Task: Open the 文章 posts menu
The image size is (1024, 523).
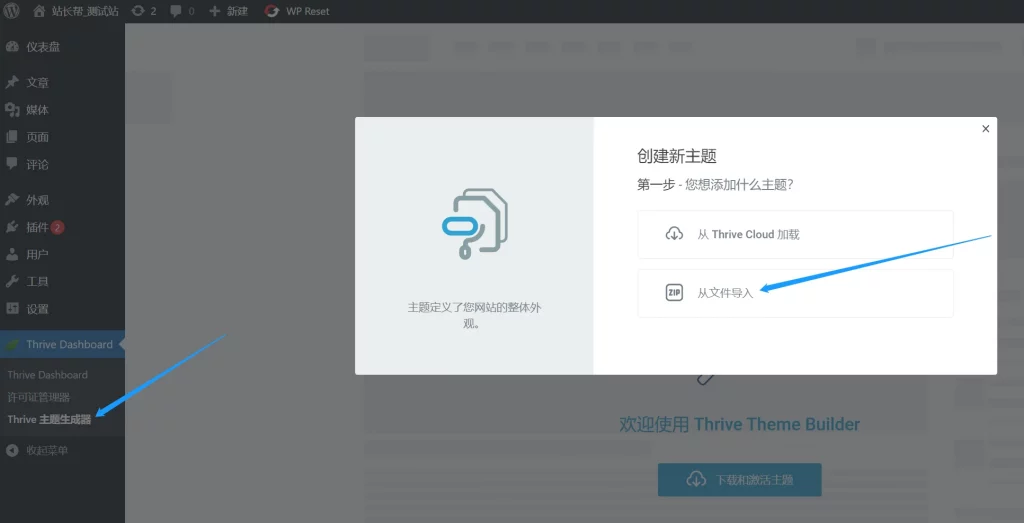Action: [x=37, y=83]
